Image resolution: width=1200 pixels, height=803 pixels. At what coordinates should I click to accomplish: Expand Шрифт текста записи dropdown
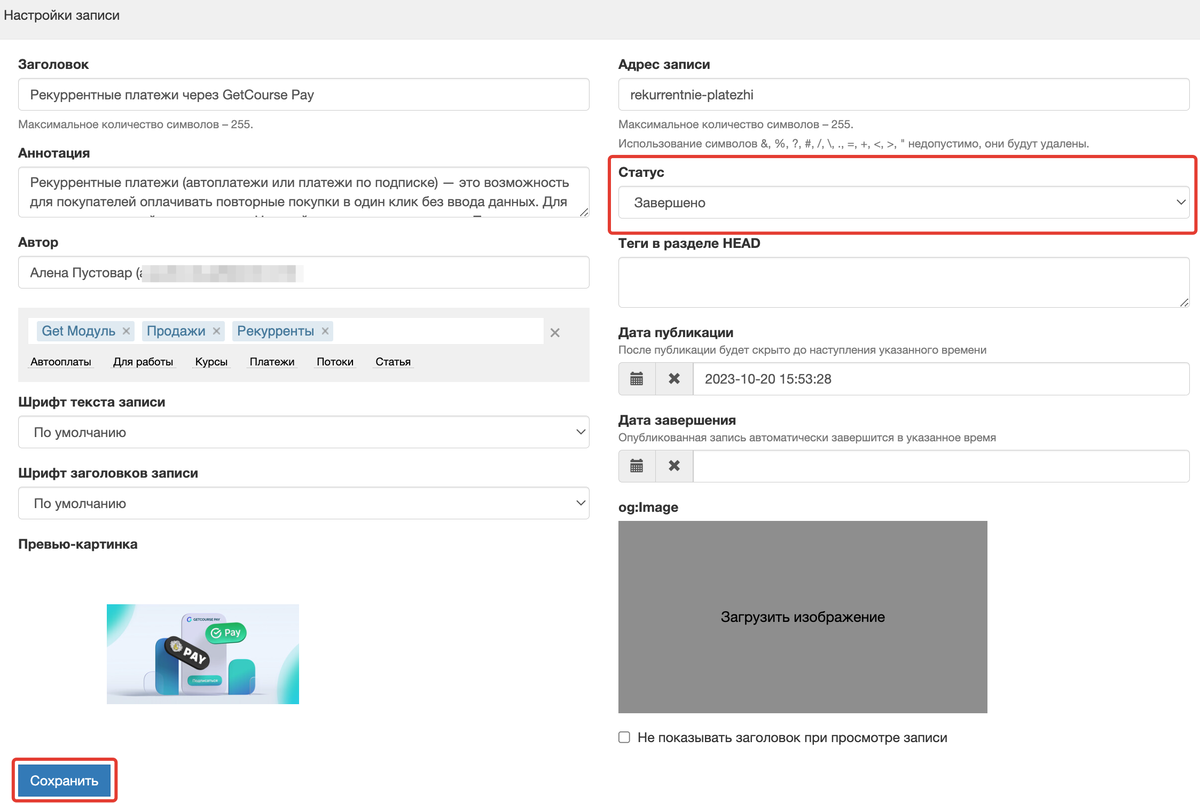click(303, 433)
